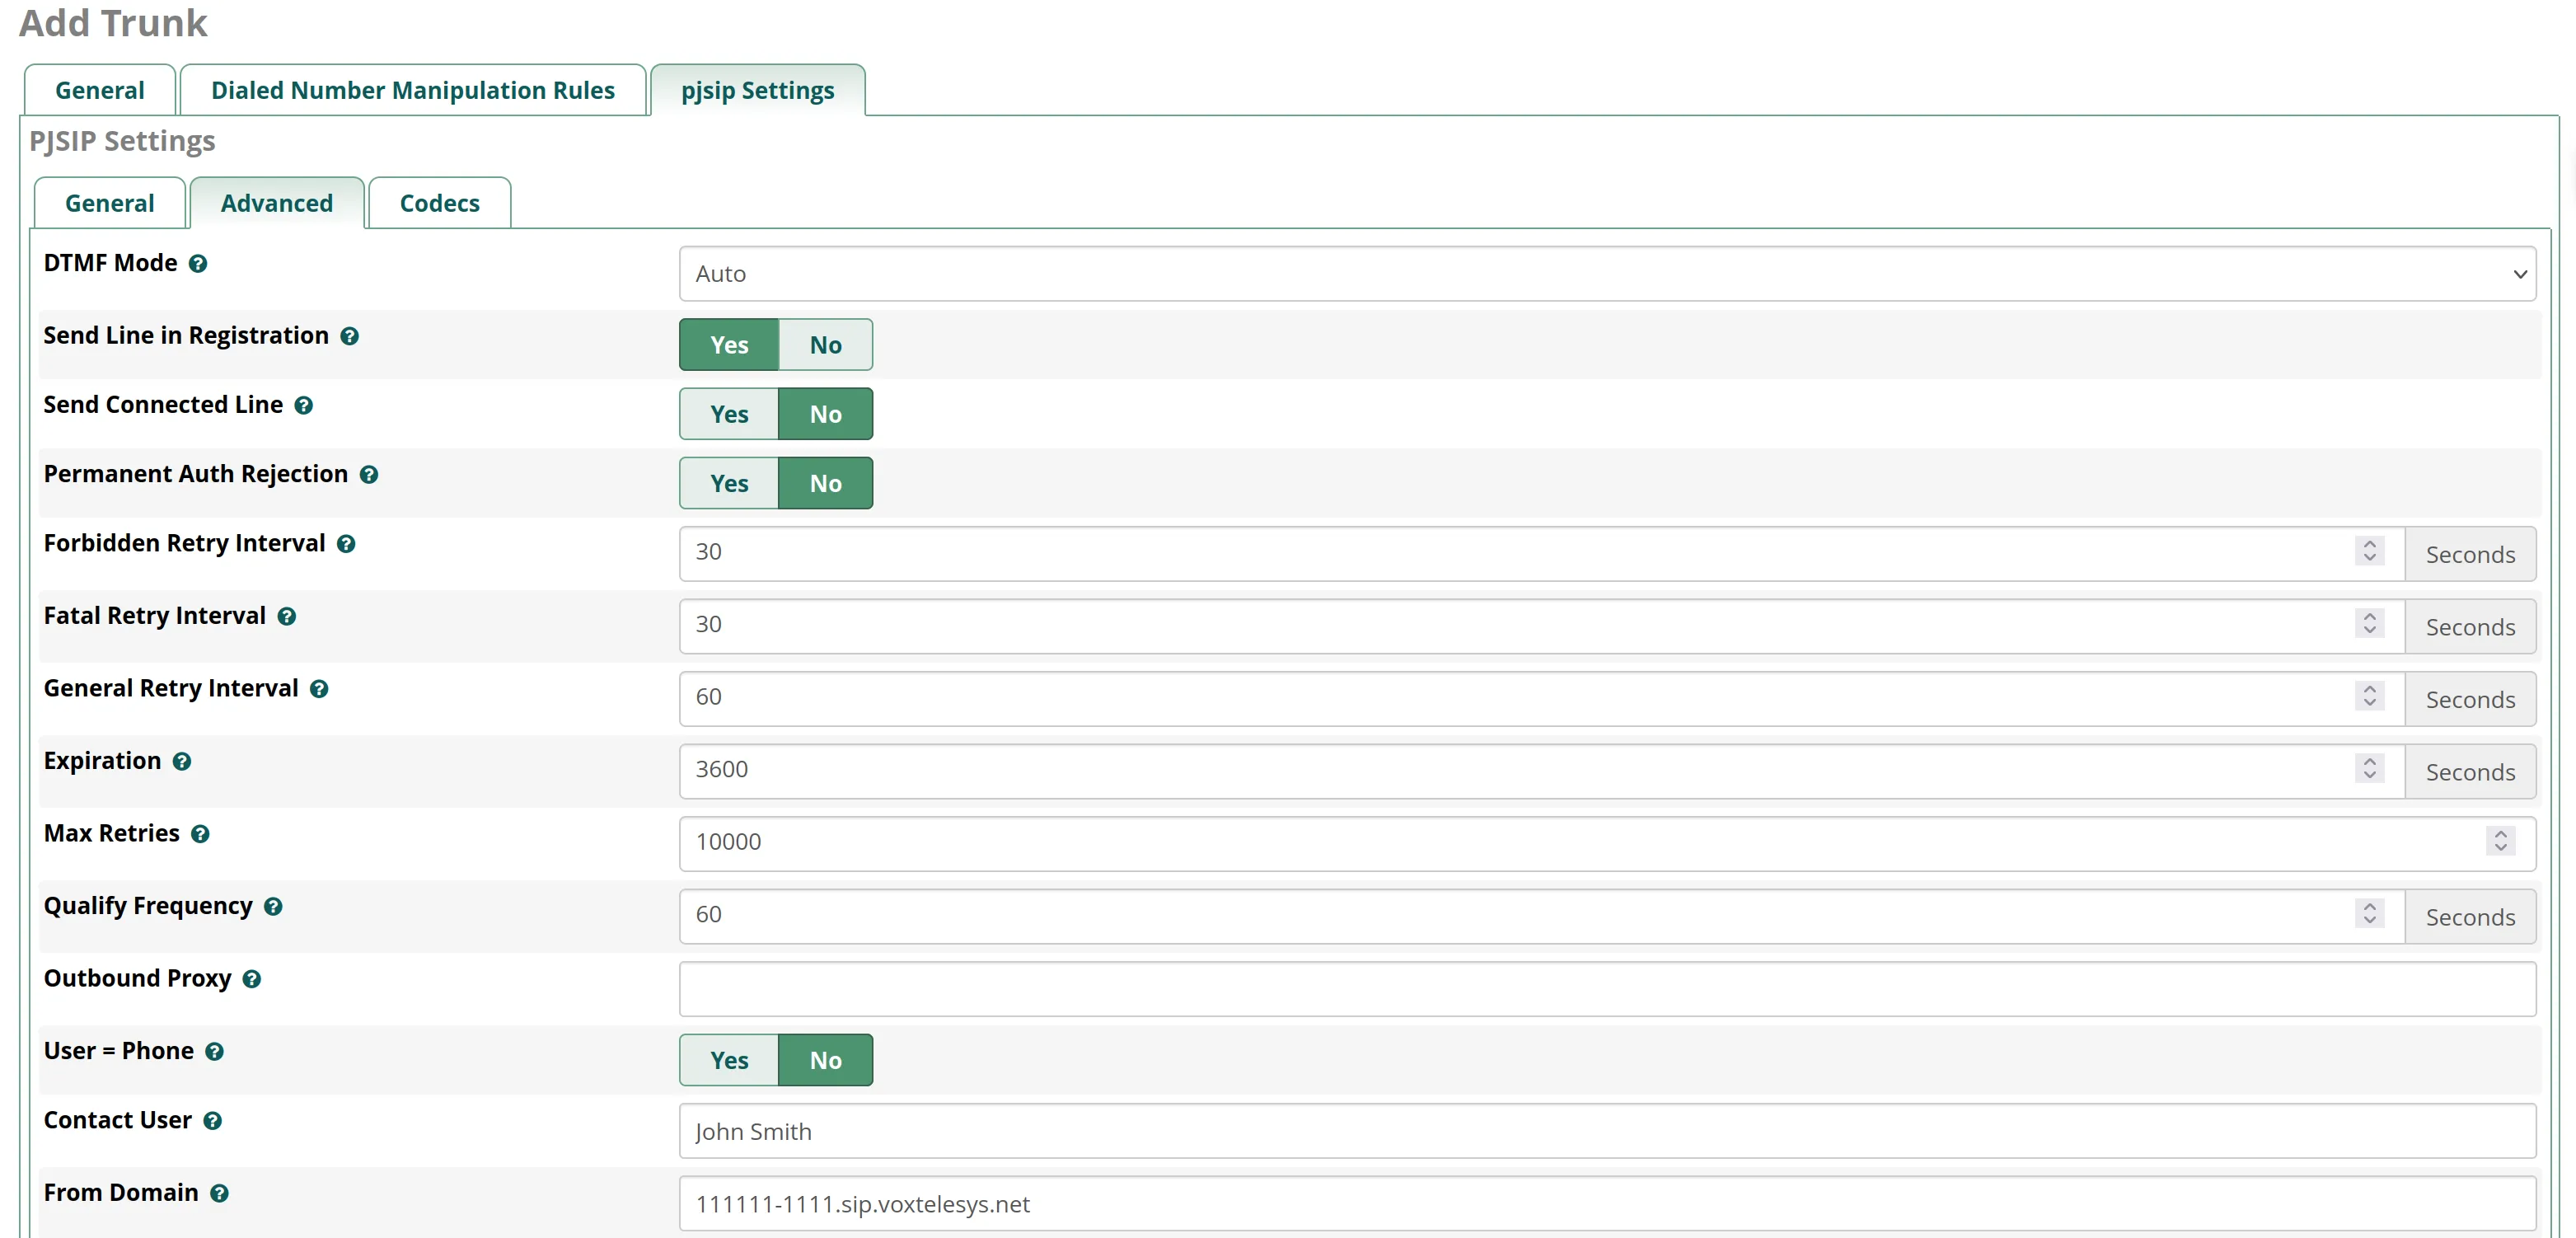Set User = Phone to Yes
This screenshot has width=2576, height=1238.
[x=729, y=1060]
